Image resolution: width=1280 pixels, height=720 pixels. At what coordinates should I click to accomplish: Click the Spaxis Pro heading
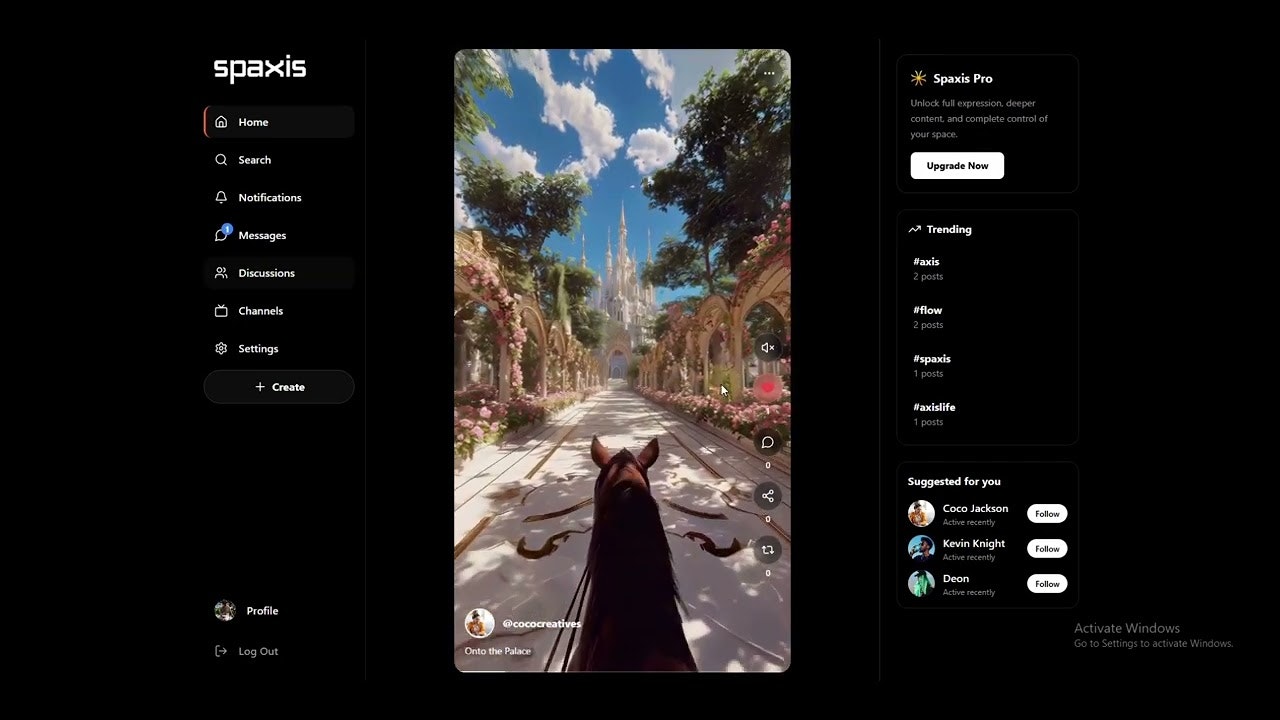click(x=962, y=78)
